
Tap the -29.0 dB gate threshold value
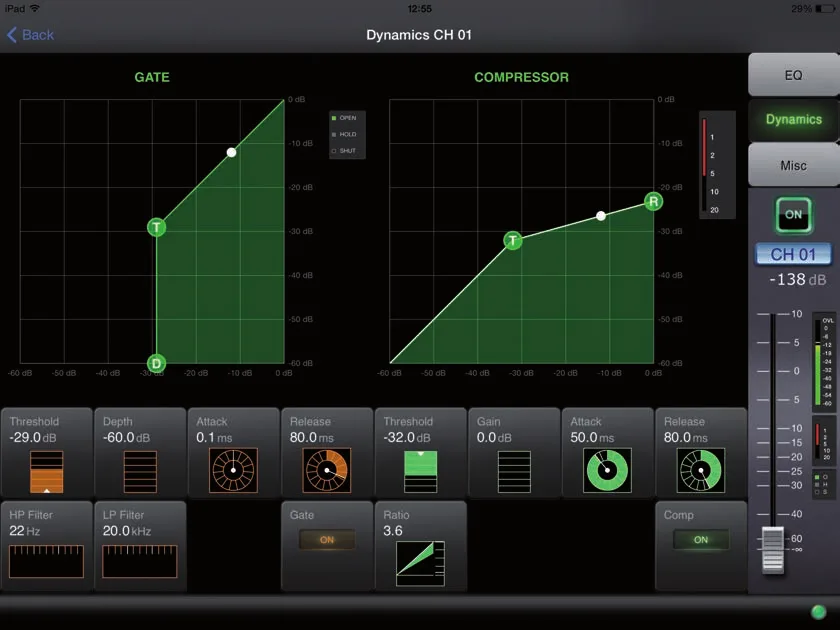pyautogui.click(x=33, y=438)
